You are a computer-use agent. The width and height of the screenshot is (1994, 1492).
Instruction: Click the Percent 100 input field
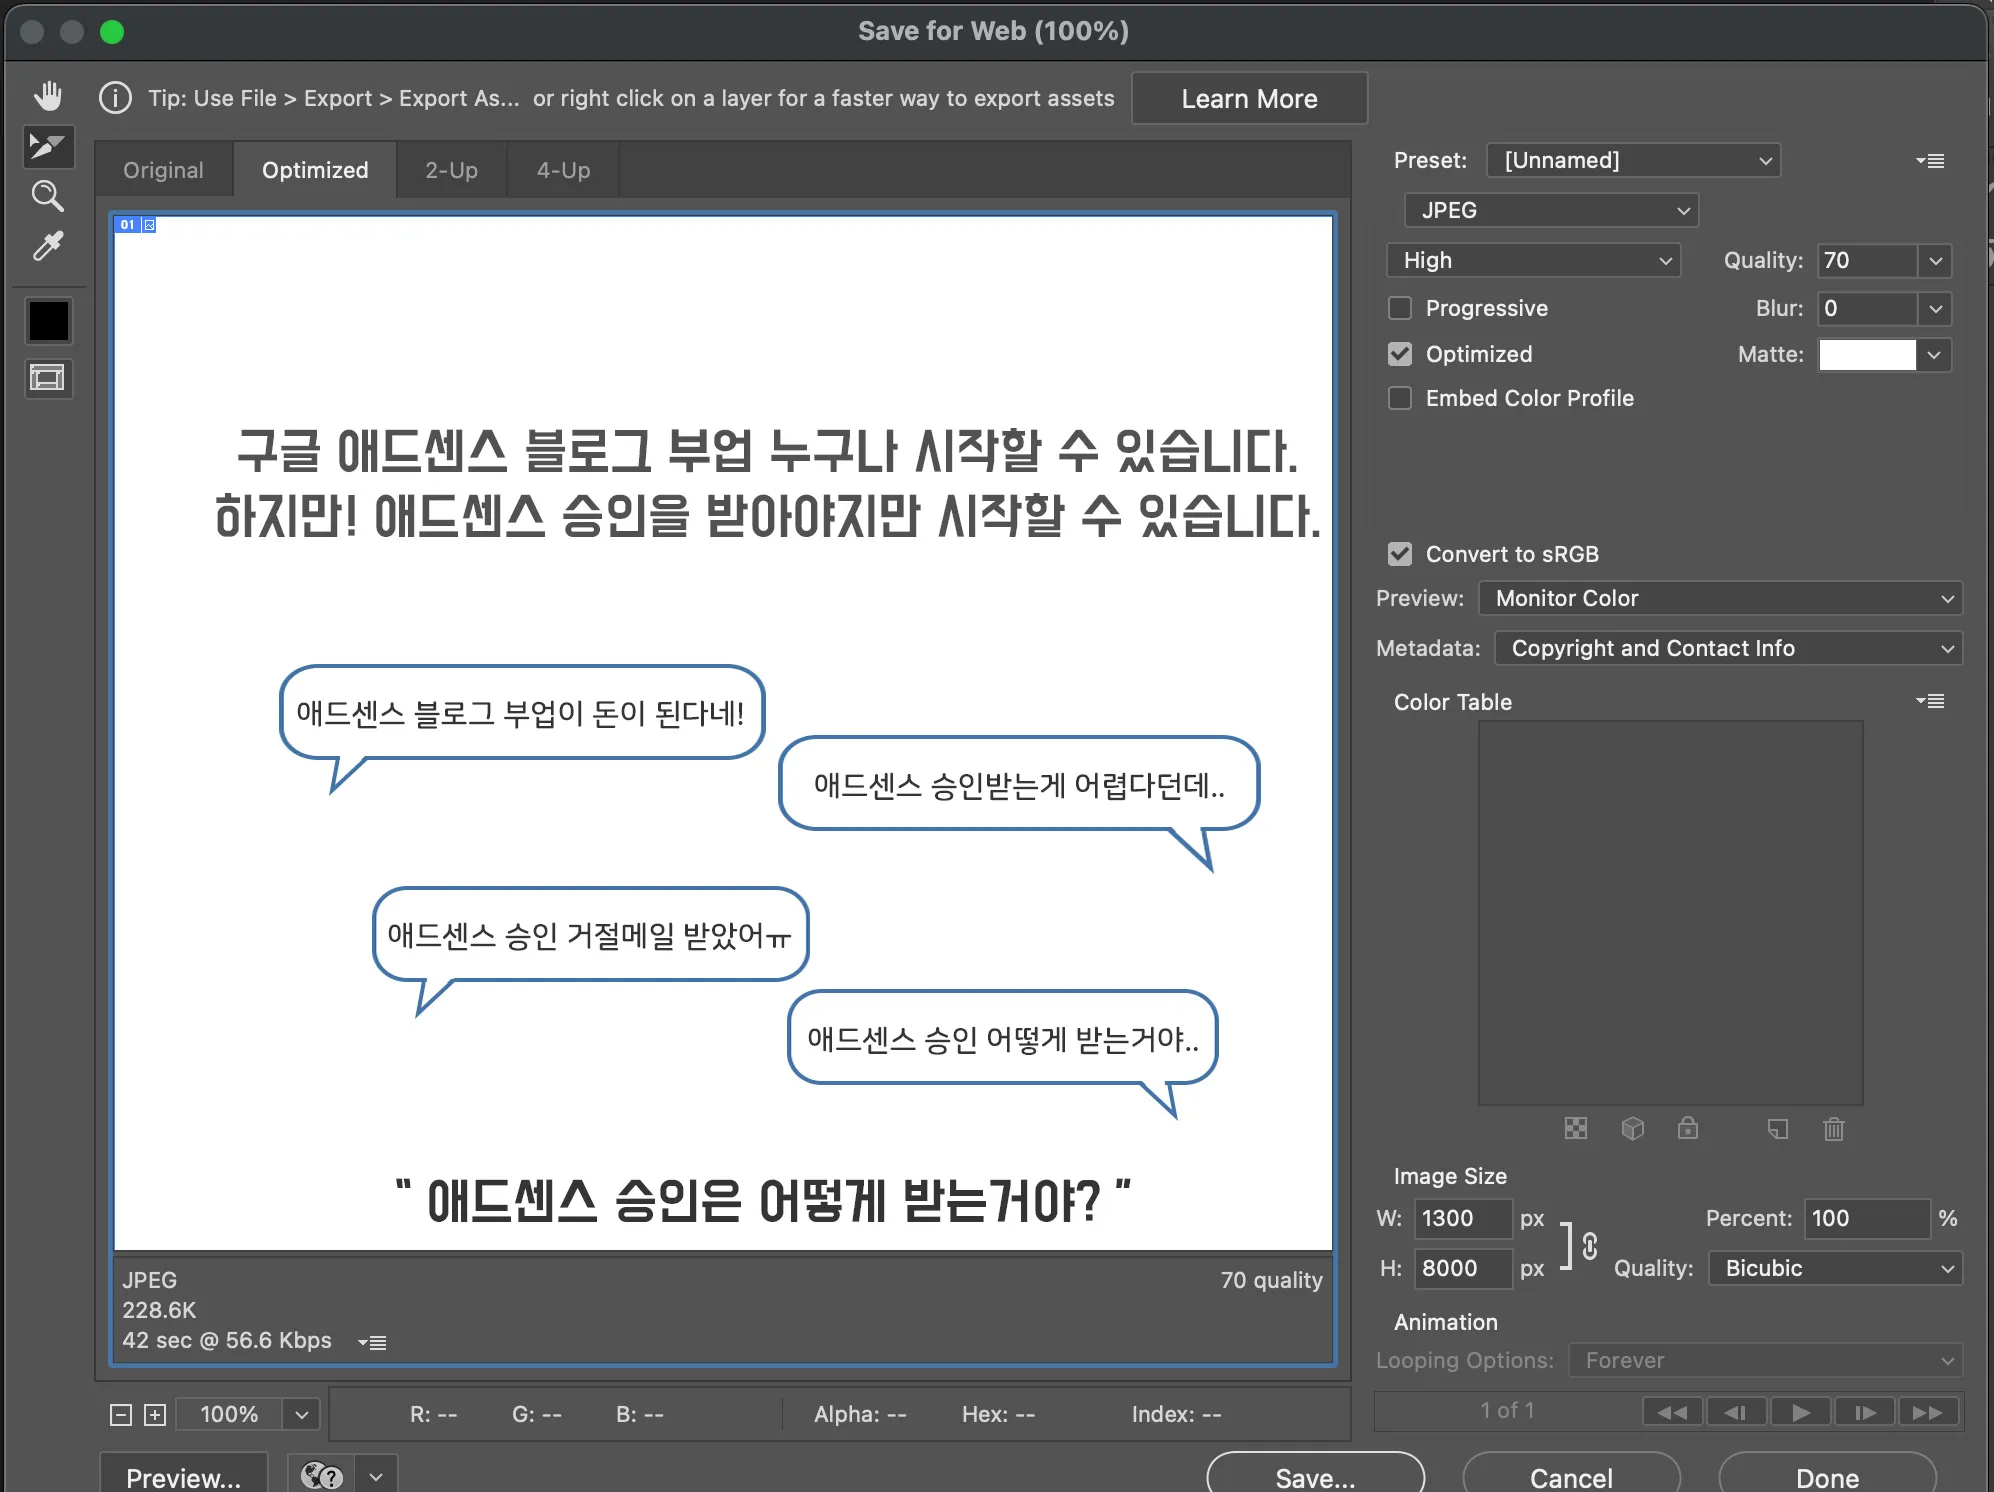[x=1866, y=1218]
